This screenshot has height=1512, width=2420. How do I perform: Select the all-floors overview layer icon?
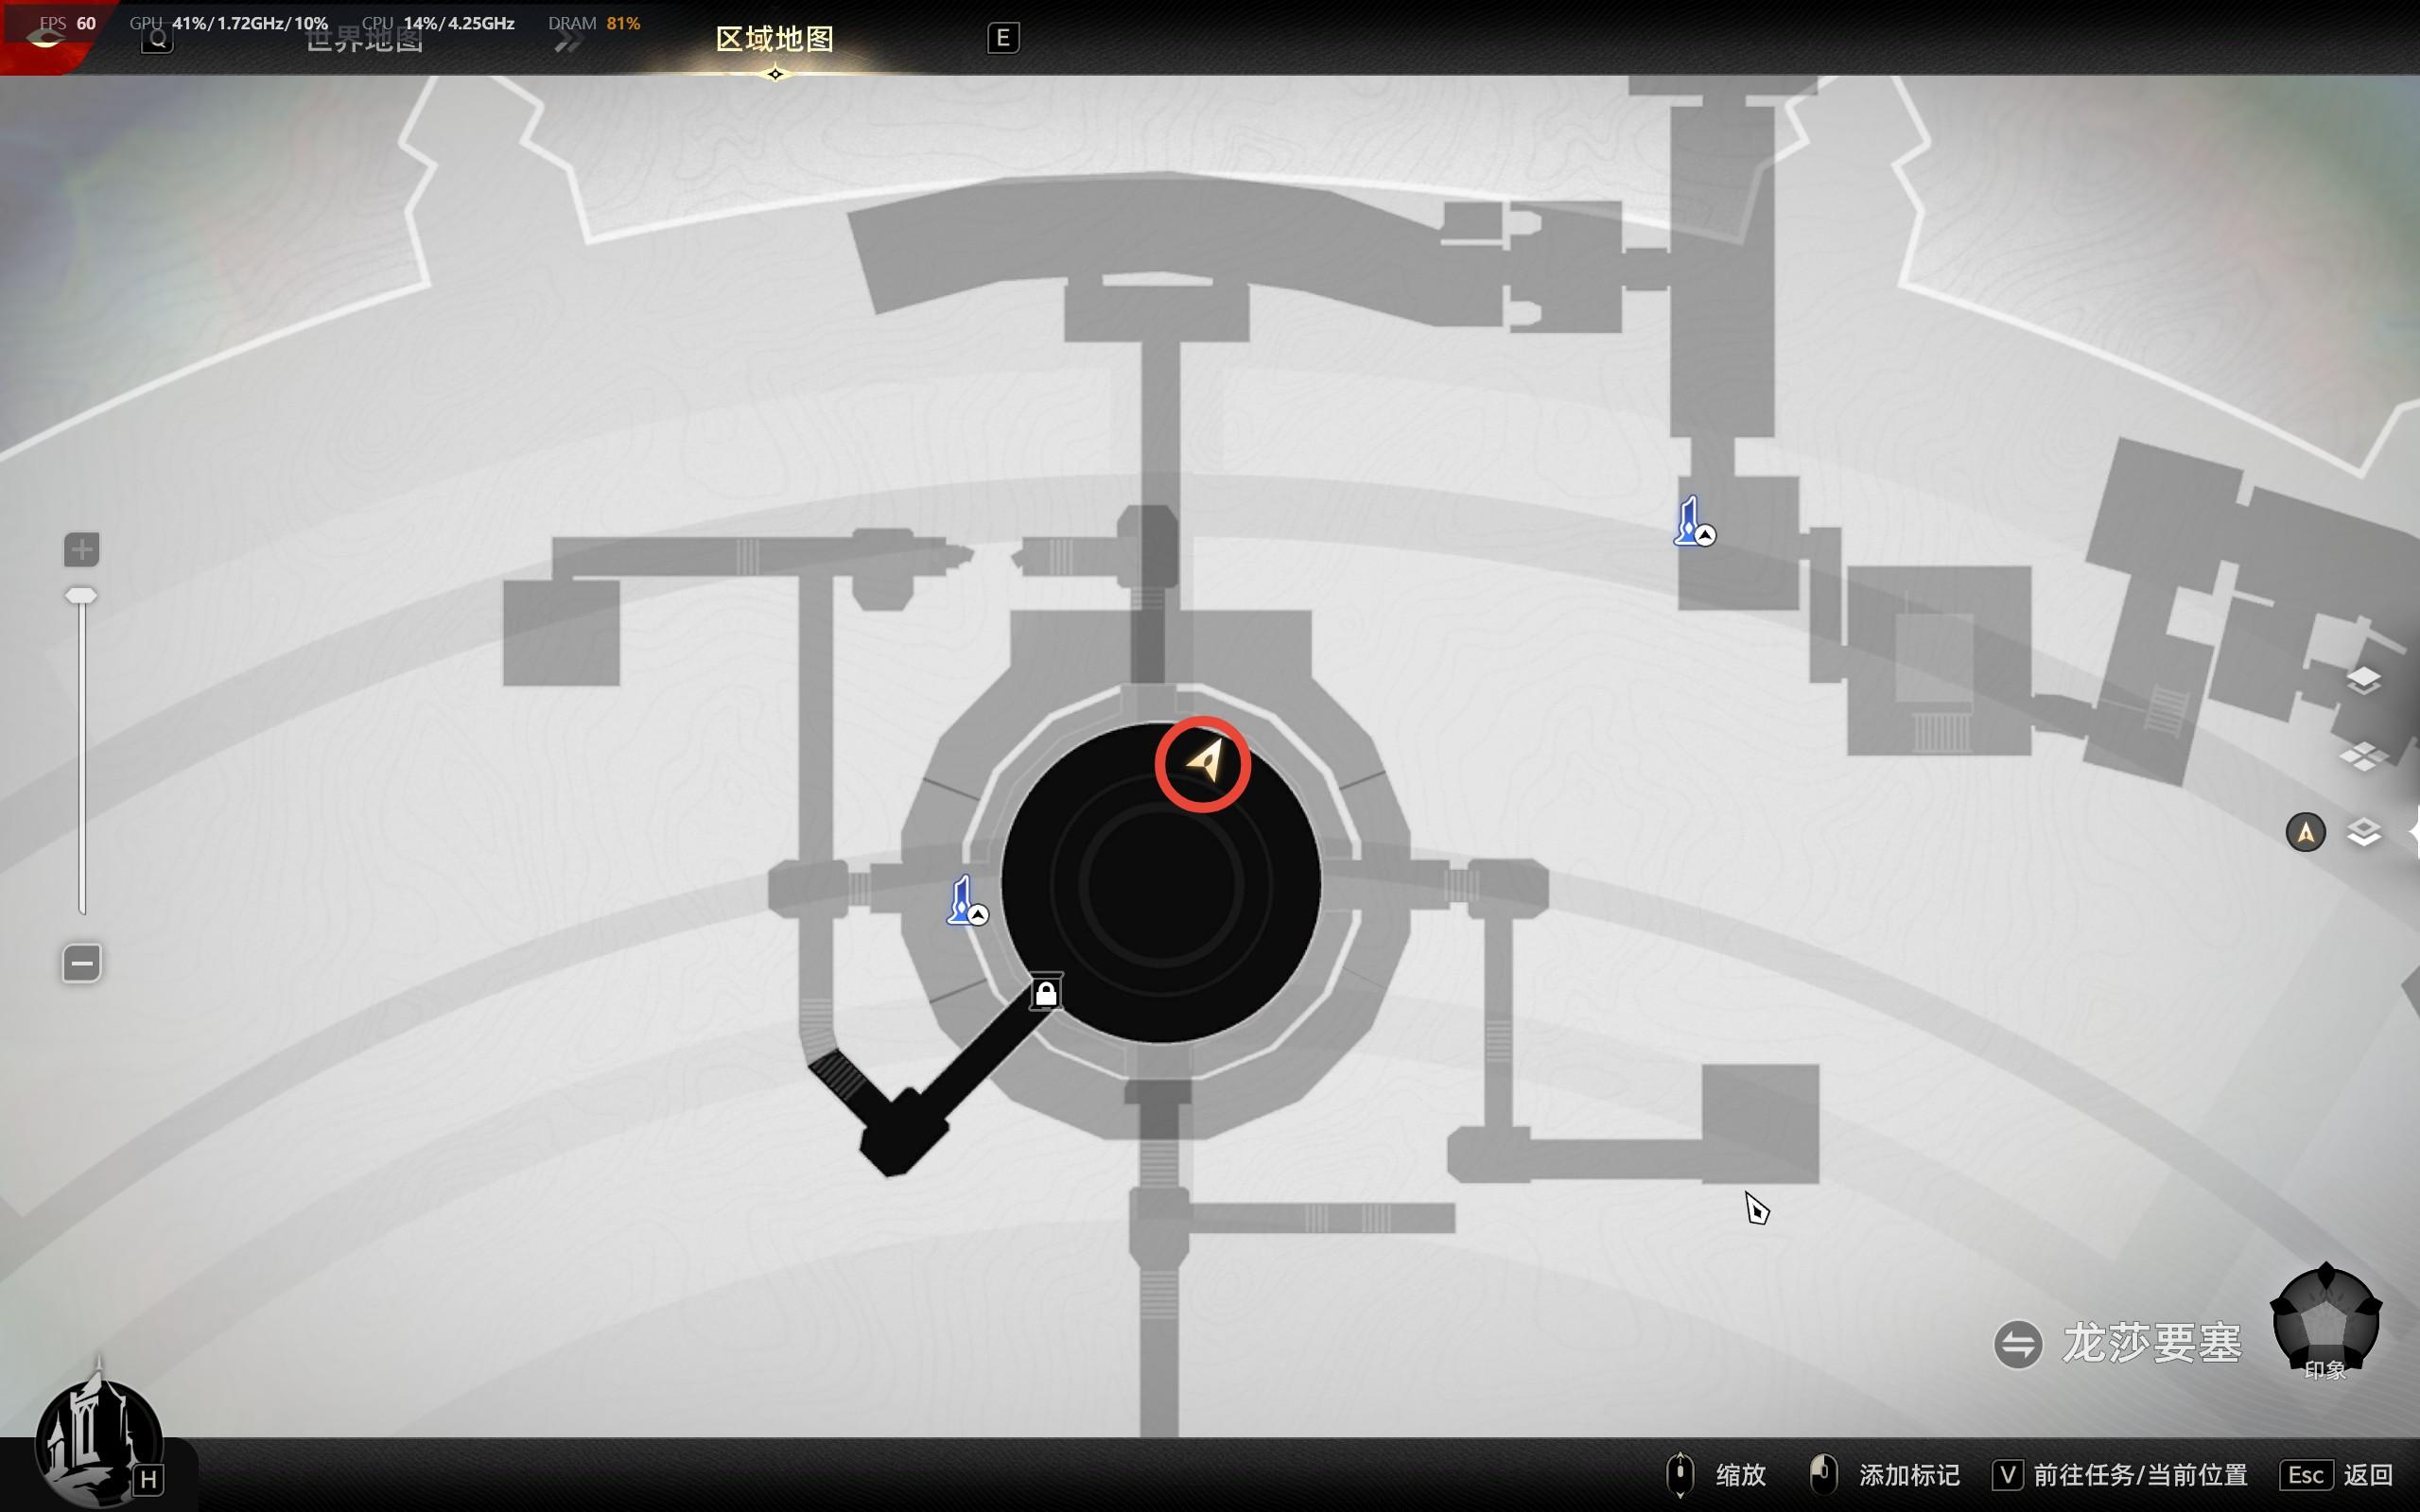[2363, 756]
